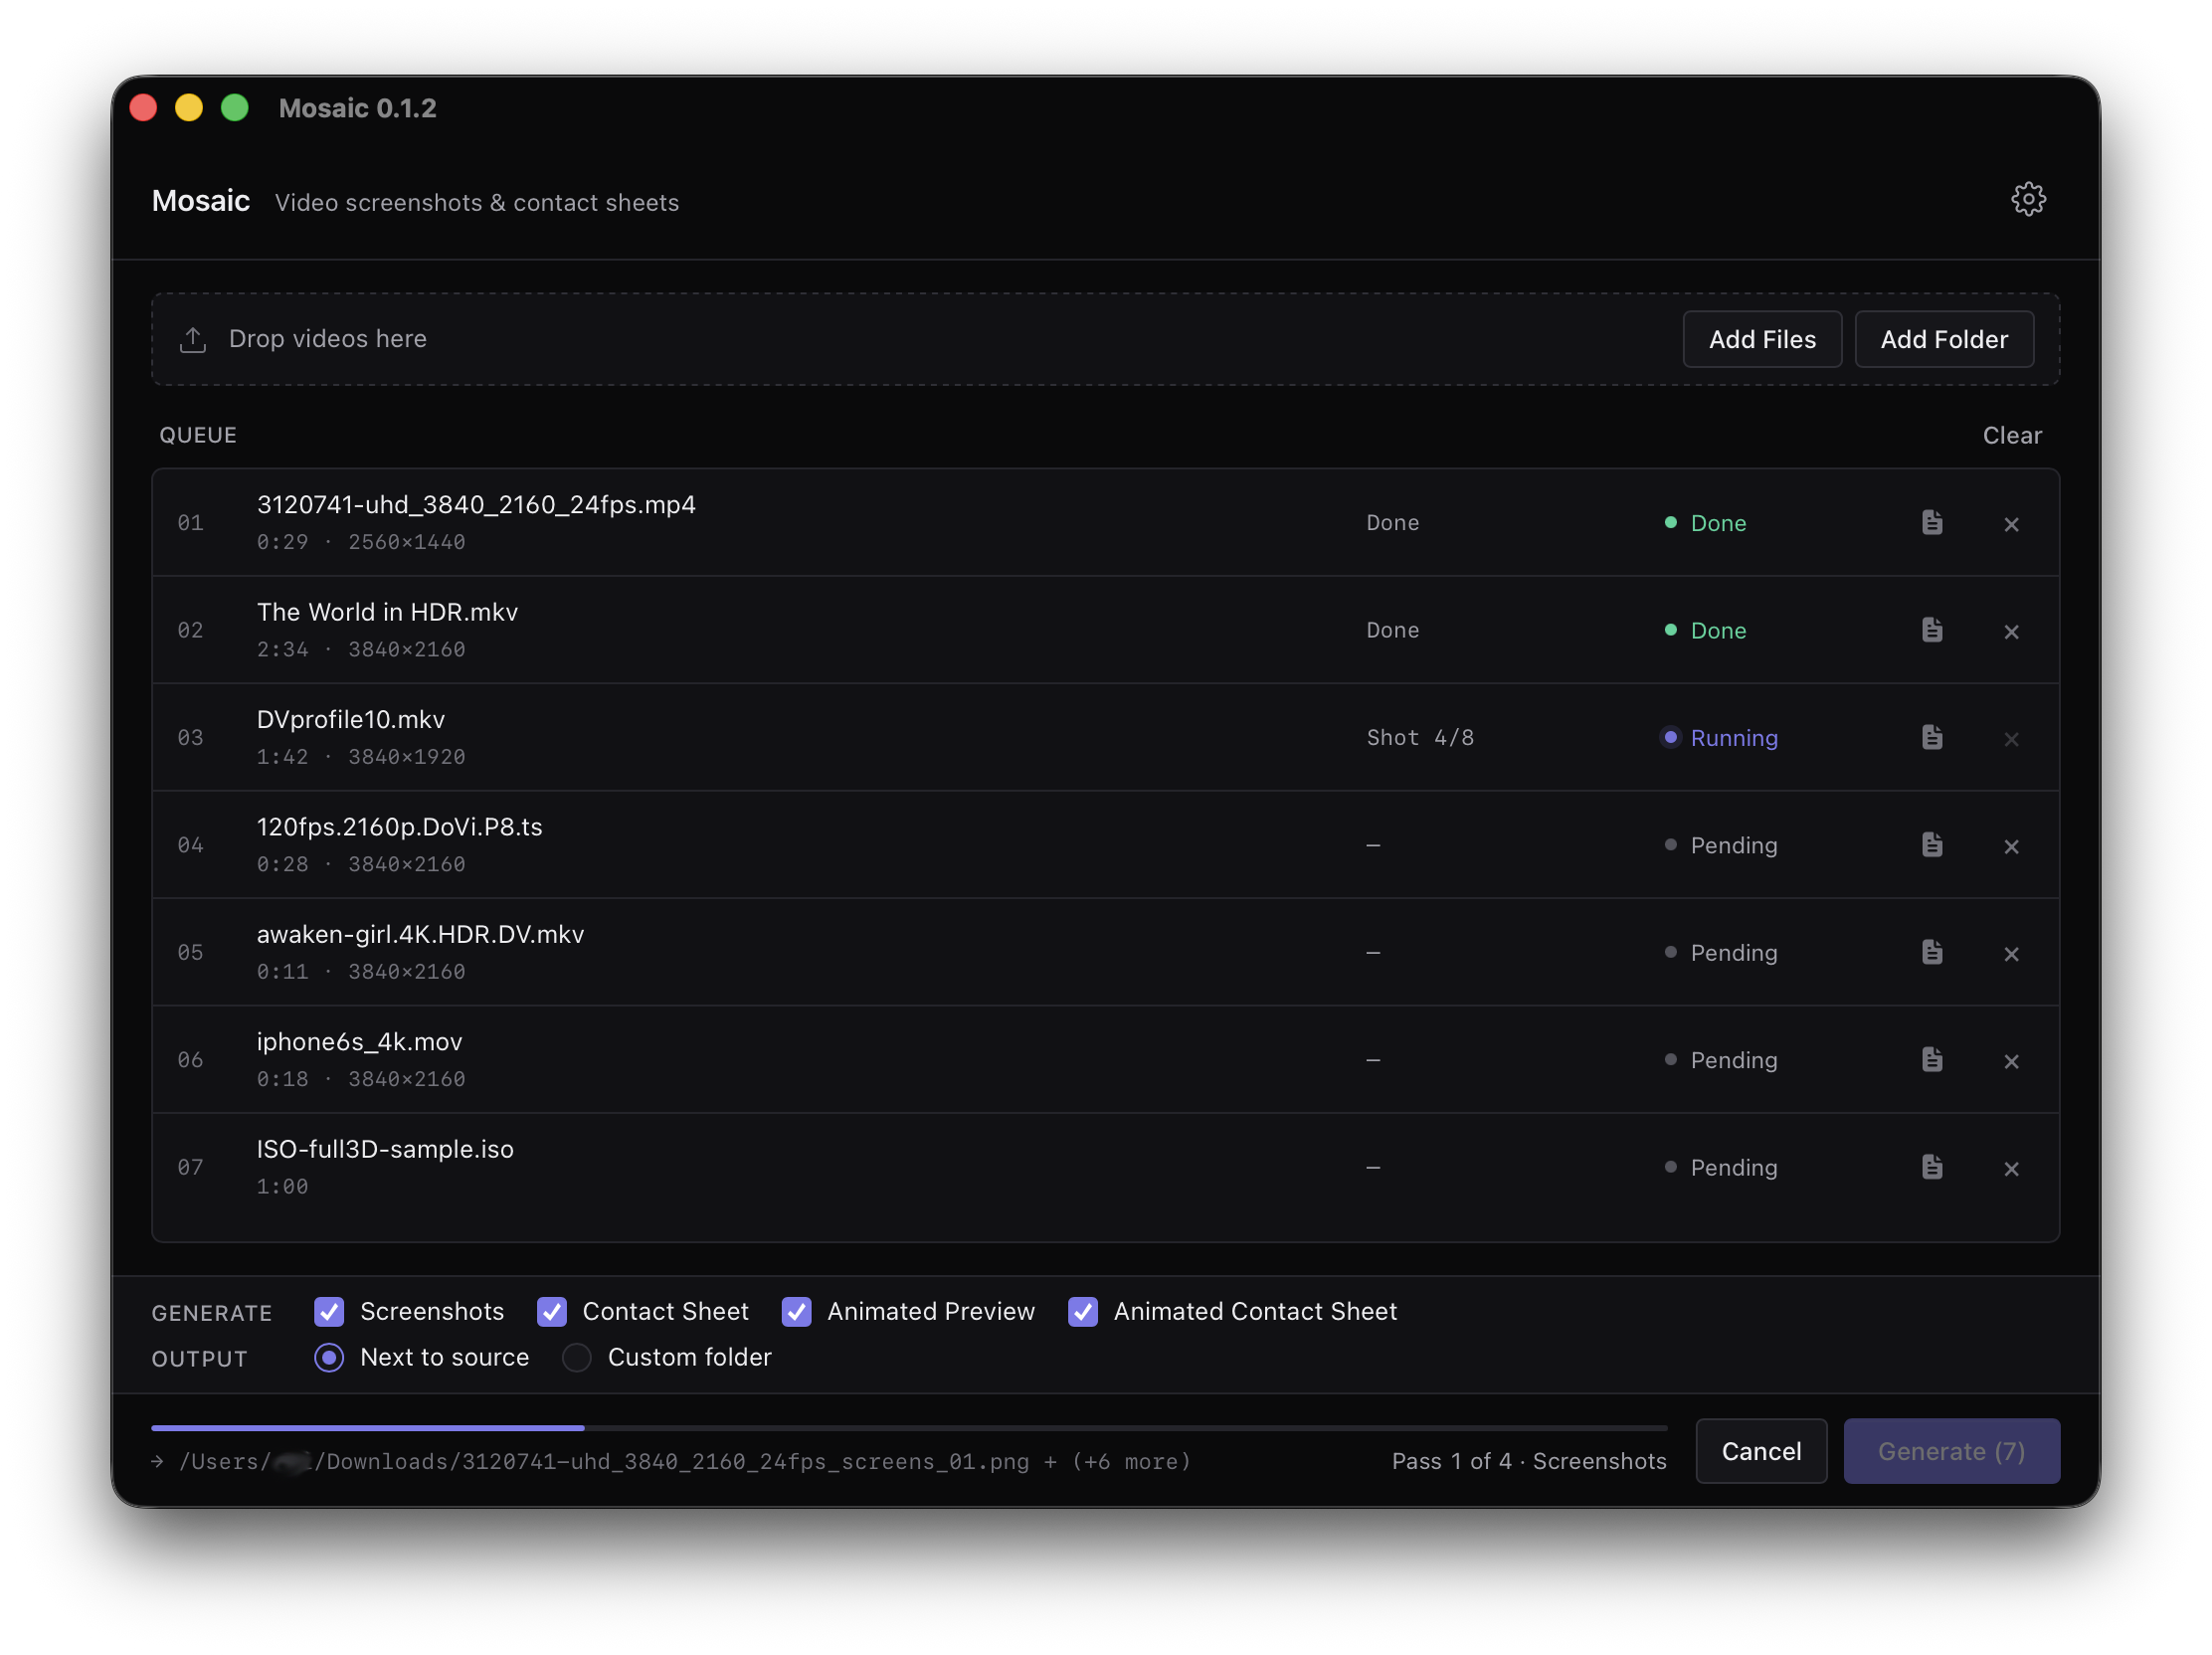Image resolution: width=2212 pixels, height=1655 pixels.
Task: Select Custom folder output option
Action: click(577, 1357)
